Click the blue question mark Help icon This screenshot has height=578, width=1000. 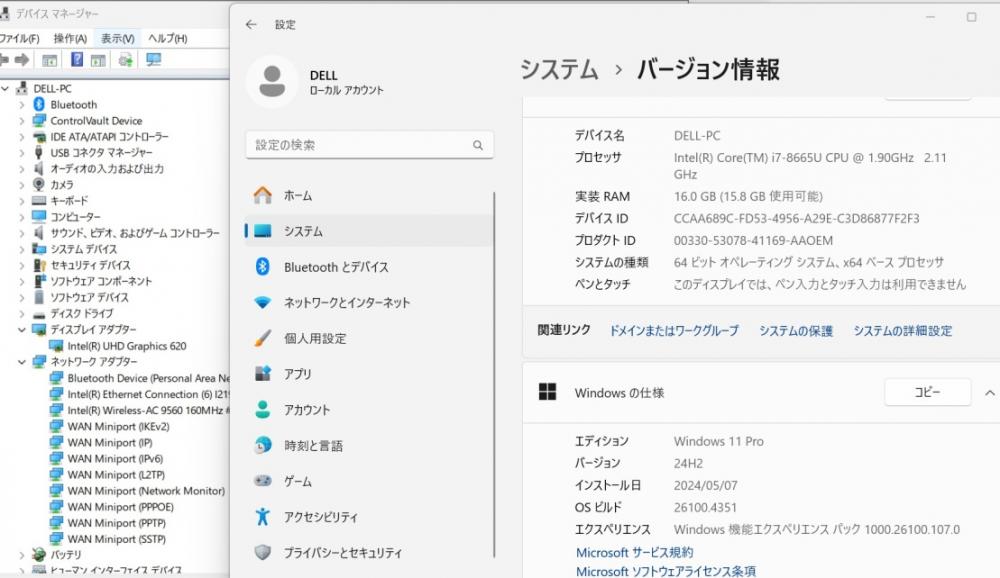[x=77, y=59]
